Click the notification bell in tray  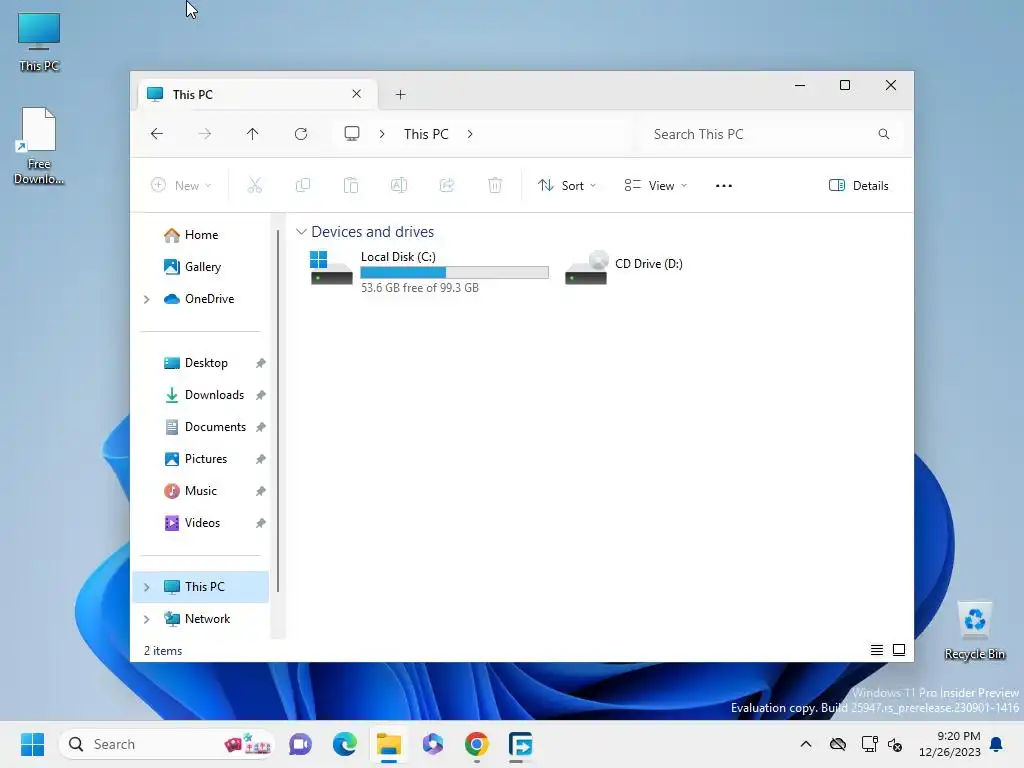coord(997,744)
